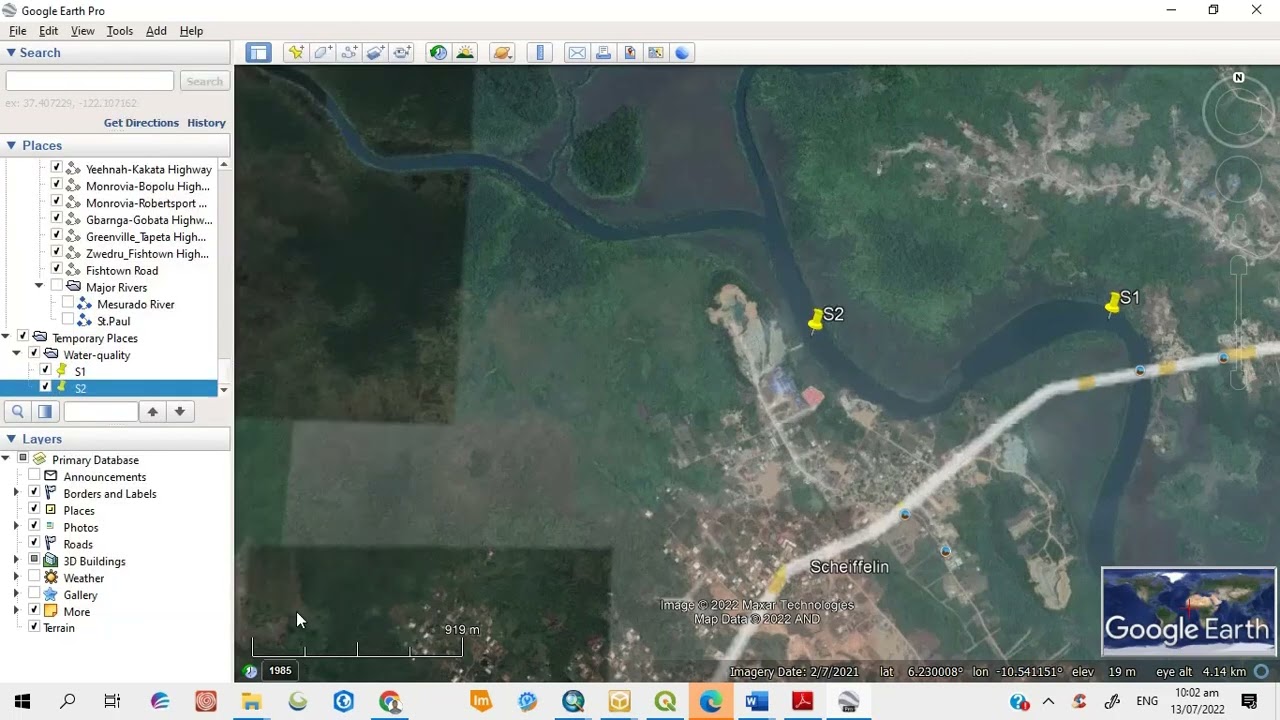Uncheck Fishtown Road checkbox
The height and width of the screenshot is (720, 1280).
coord(56,270)
